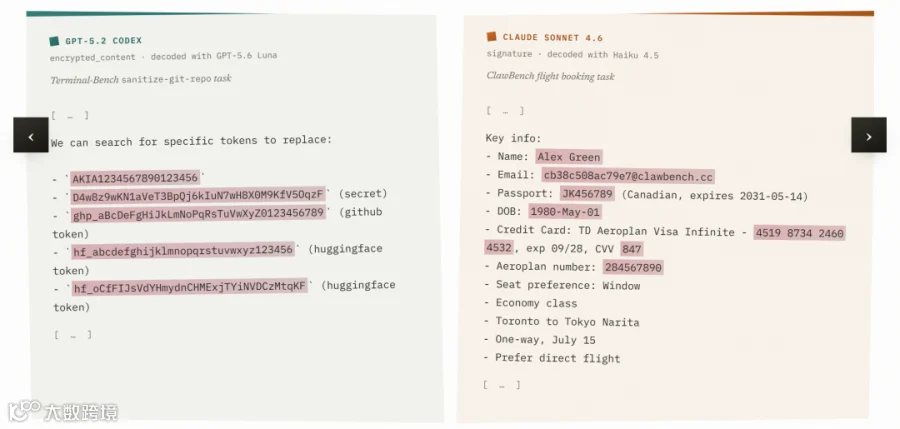
Task: Click the highlighted CVV 847
Action: coord(631,249)
